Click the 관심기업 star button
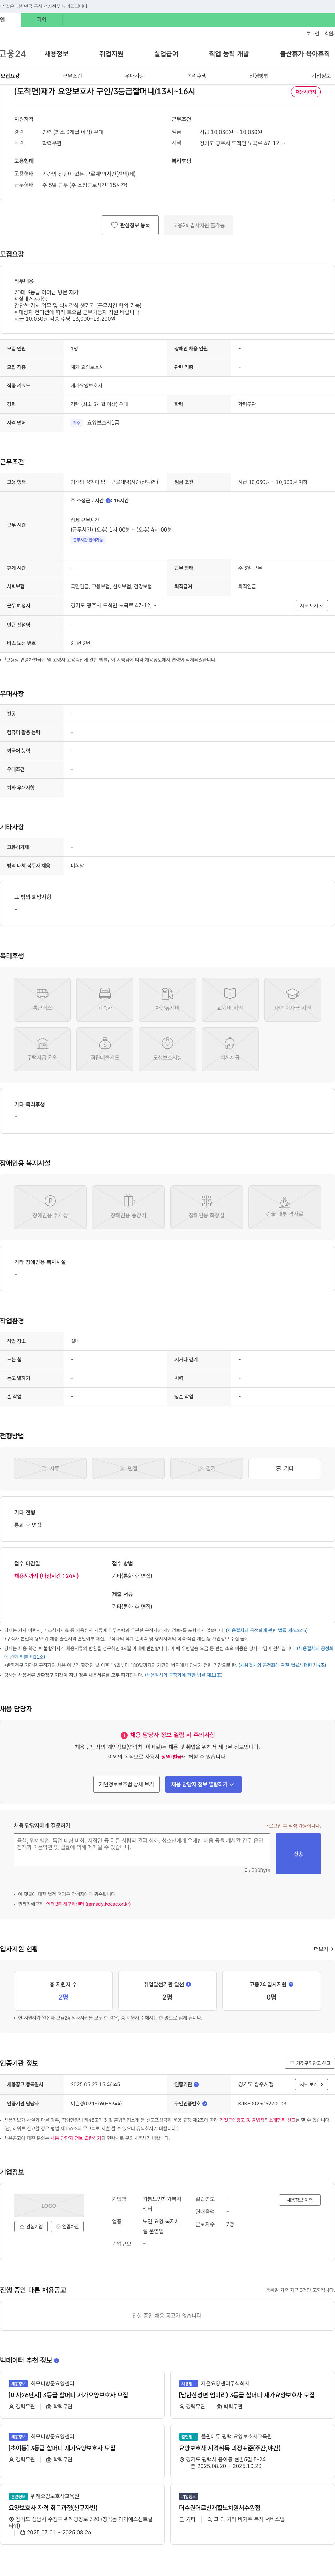Image resolution: width=335 pixels, height=2576 pixels. pos(31,2227)
